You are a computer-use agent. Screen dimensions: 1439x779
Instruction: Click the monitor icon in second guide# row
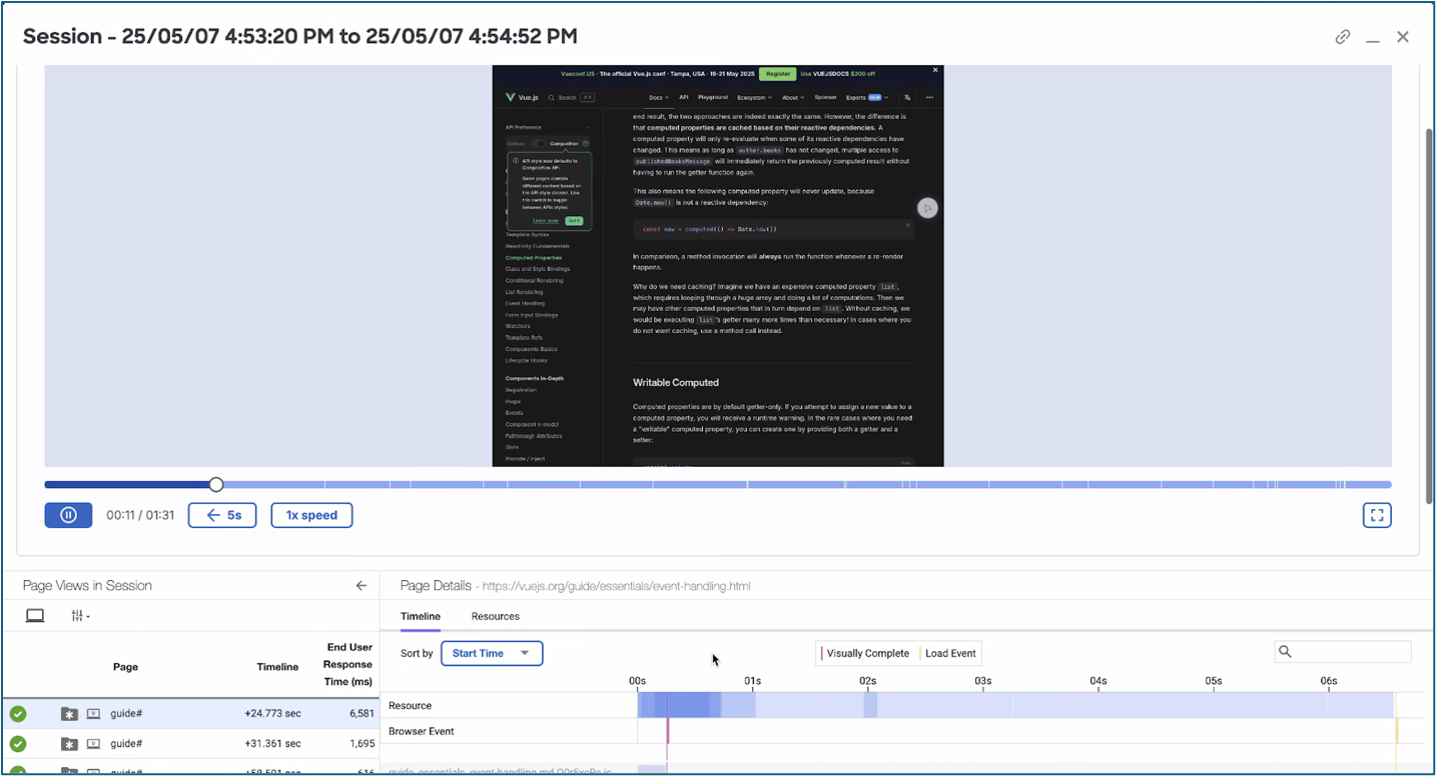(94, 744)
